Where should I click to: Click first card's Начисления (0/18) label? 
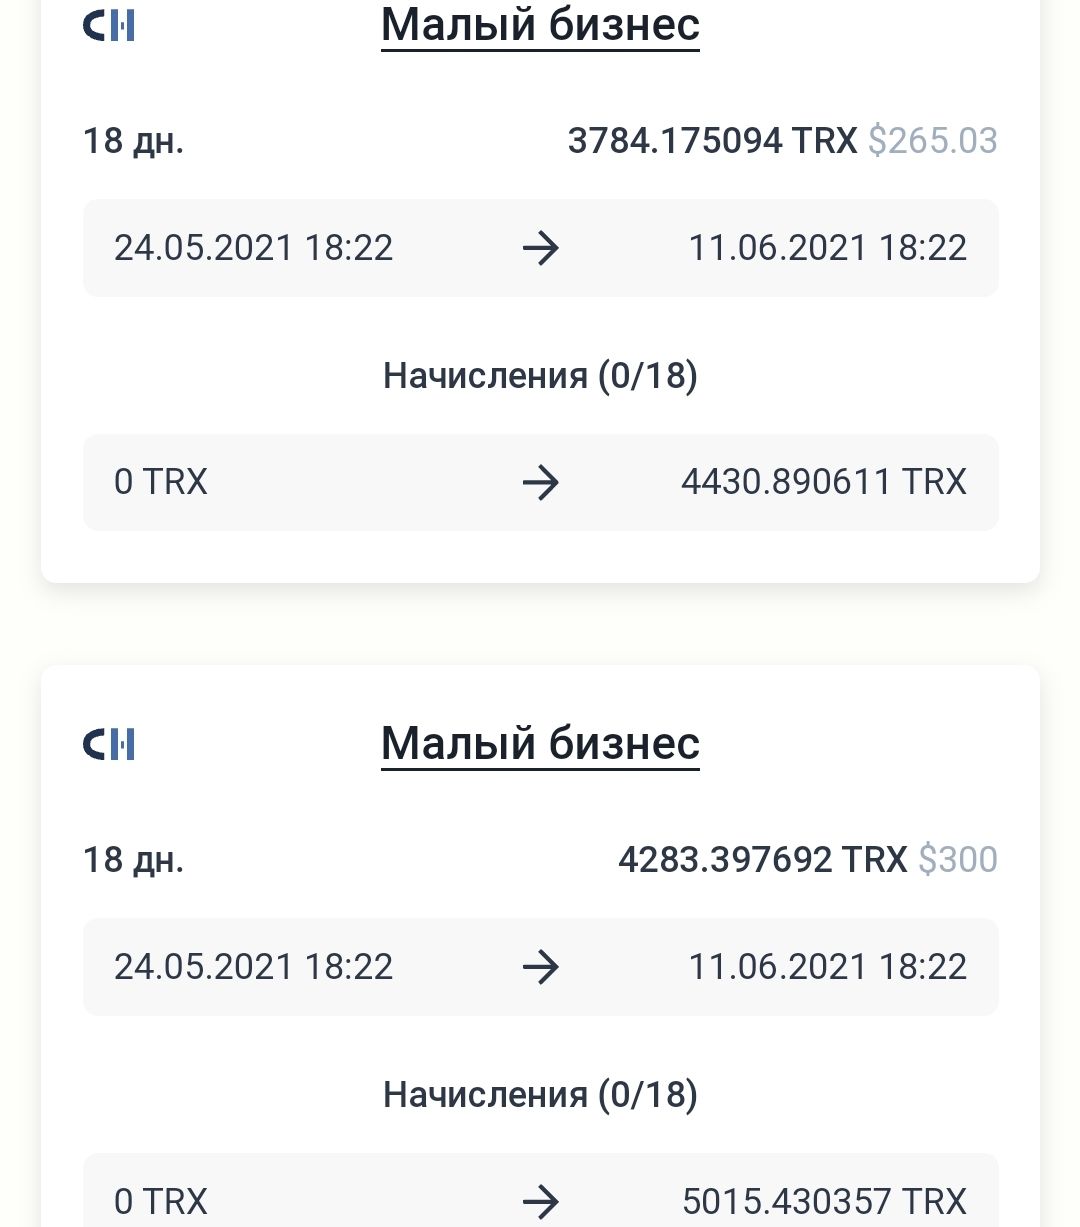pyautogui.click(x=540, y=376)
